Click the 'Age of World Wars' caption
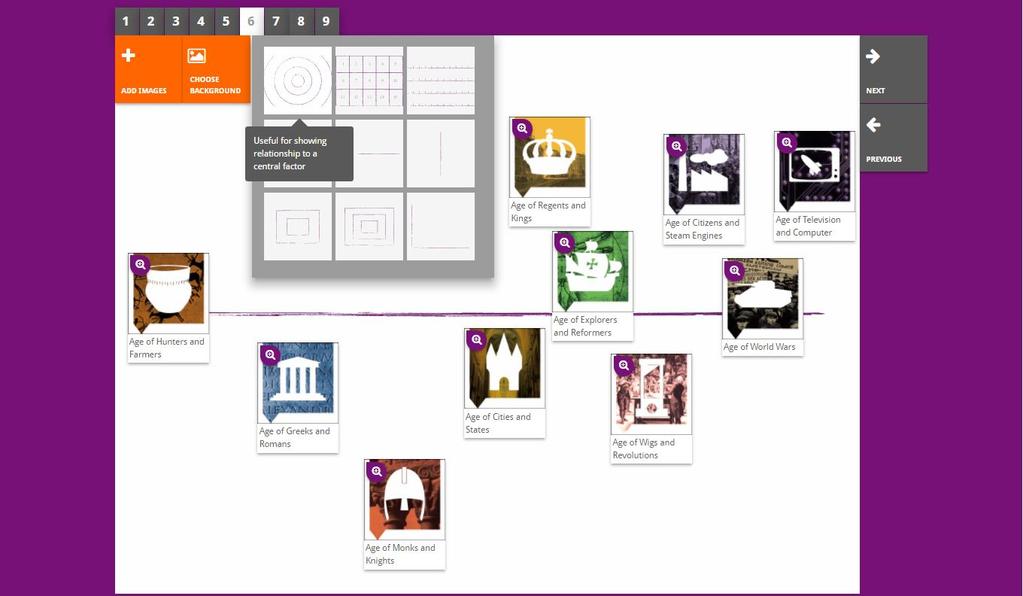 pyautogui.click(x=759, y=347)
